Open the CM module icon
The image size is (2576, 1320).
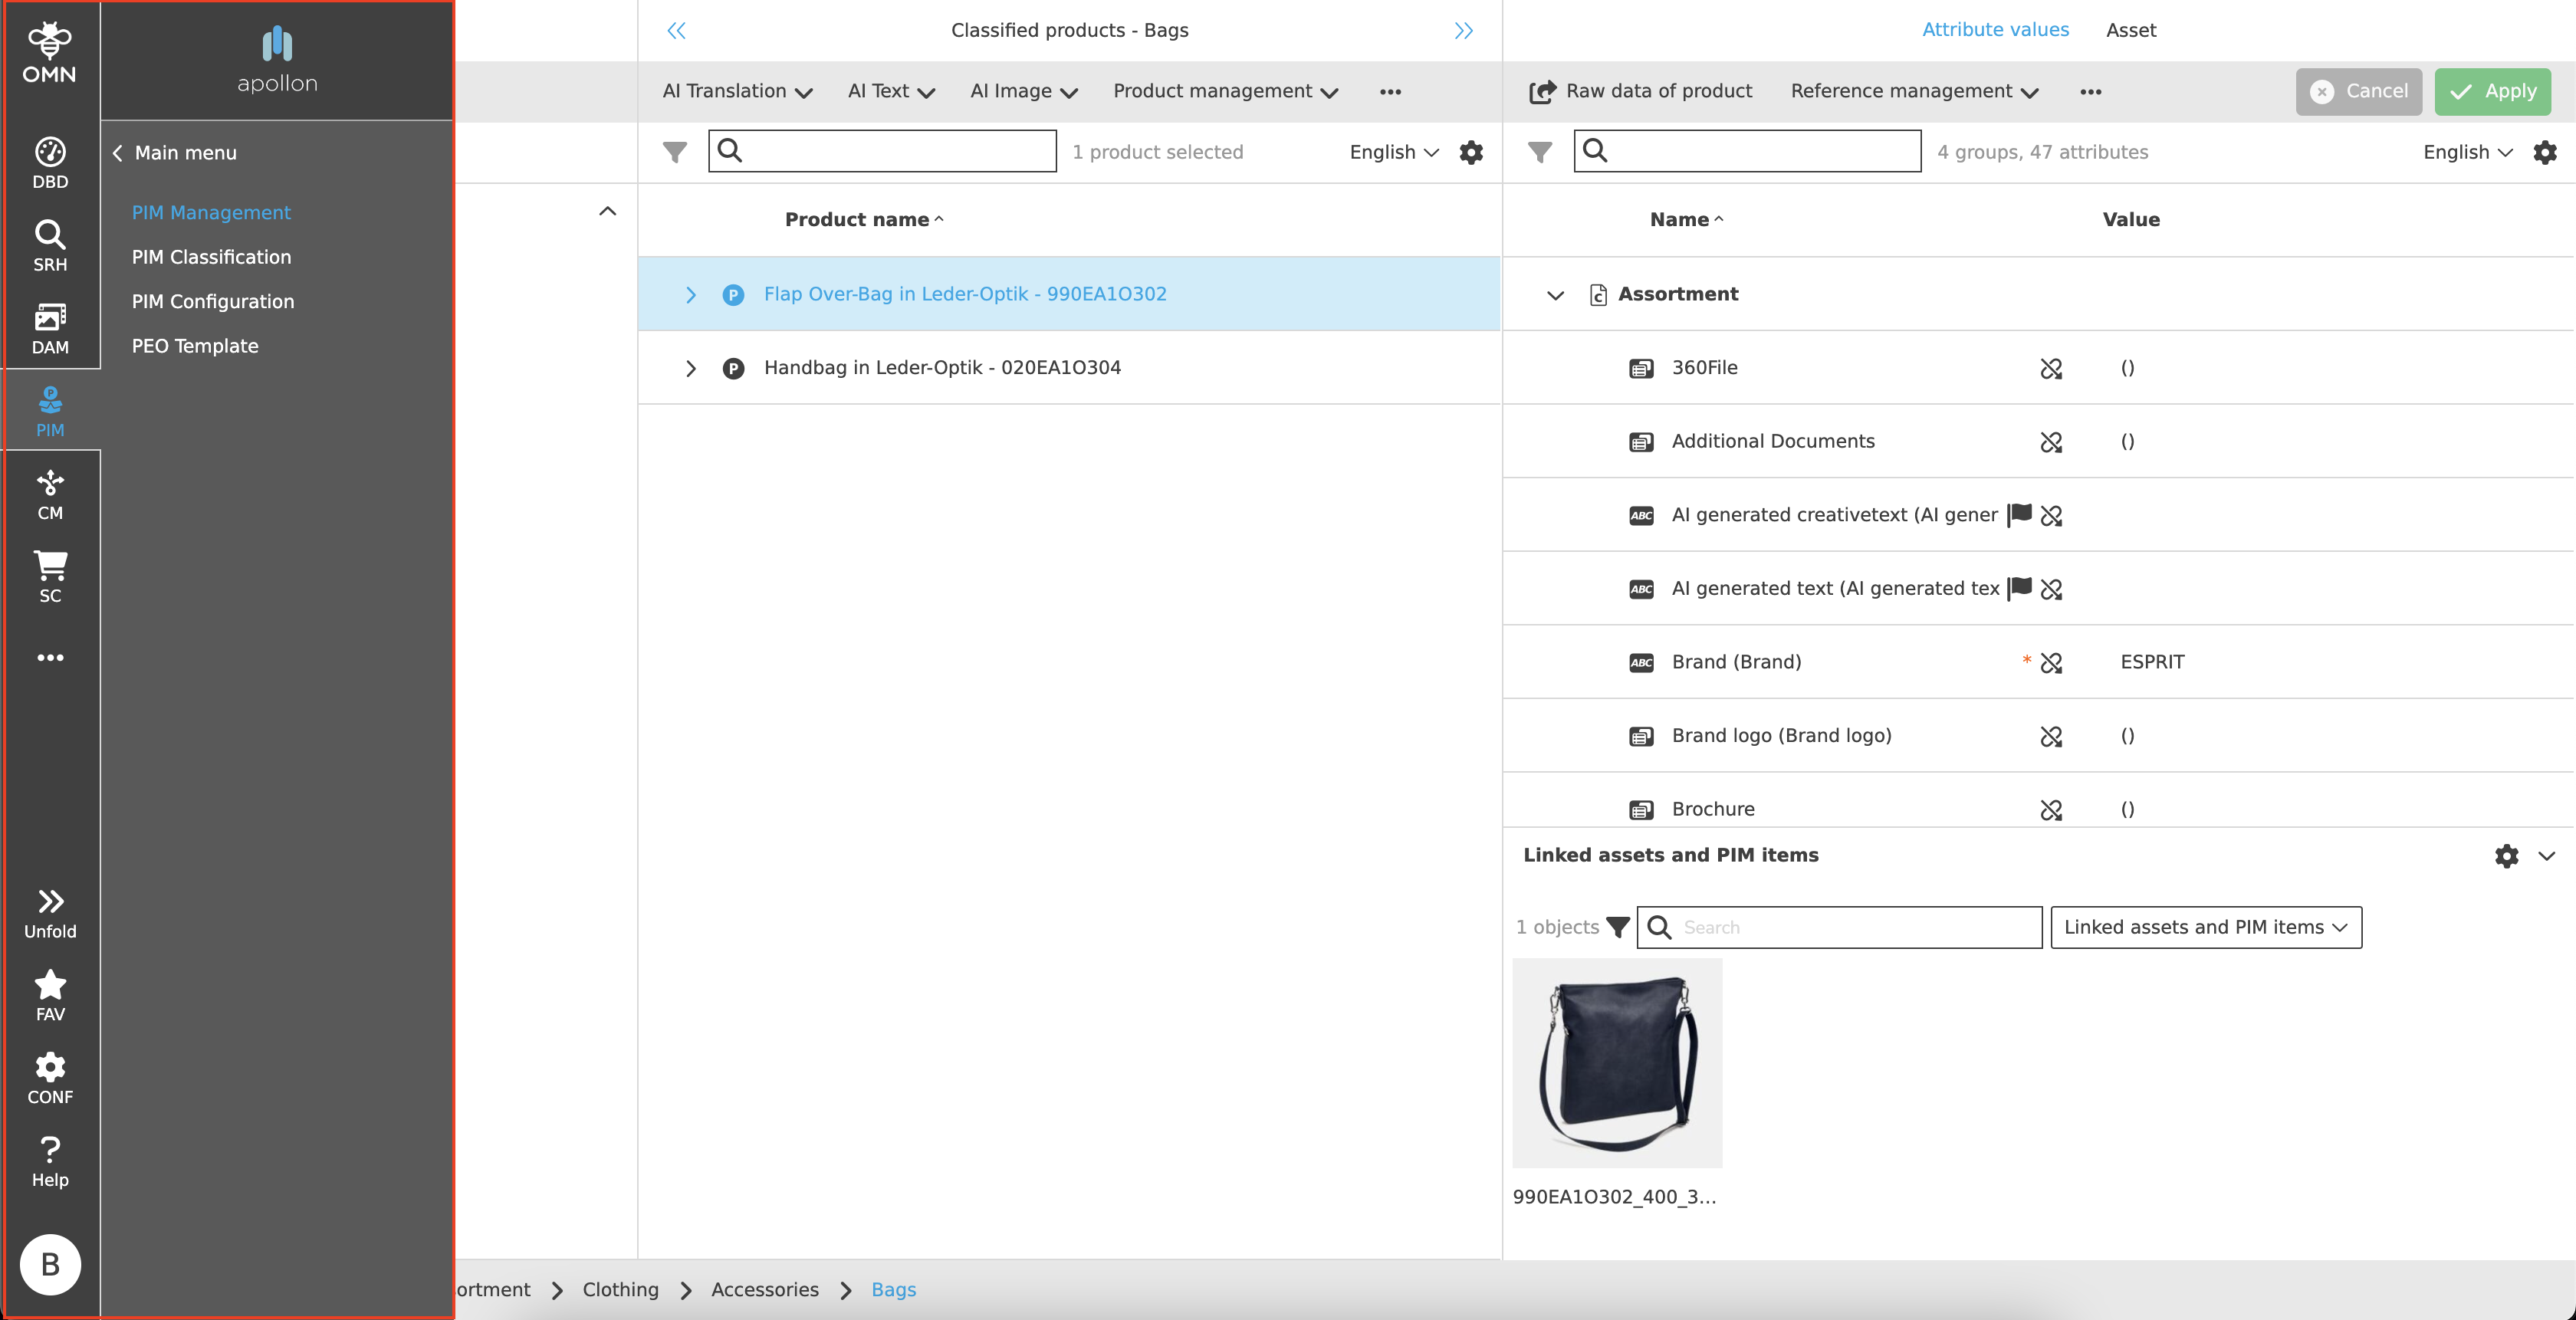point(50,494)
